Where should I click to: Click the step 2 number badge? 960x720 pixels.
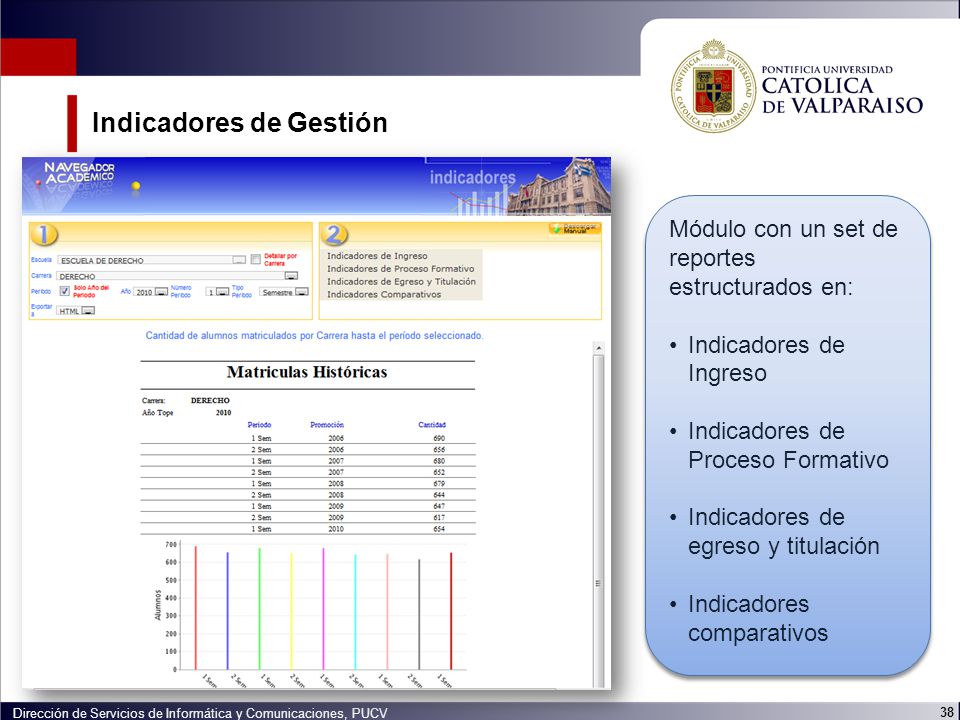click(334, 234)
